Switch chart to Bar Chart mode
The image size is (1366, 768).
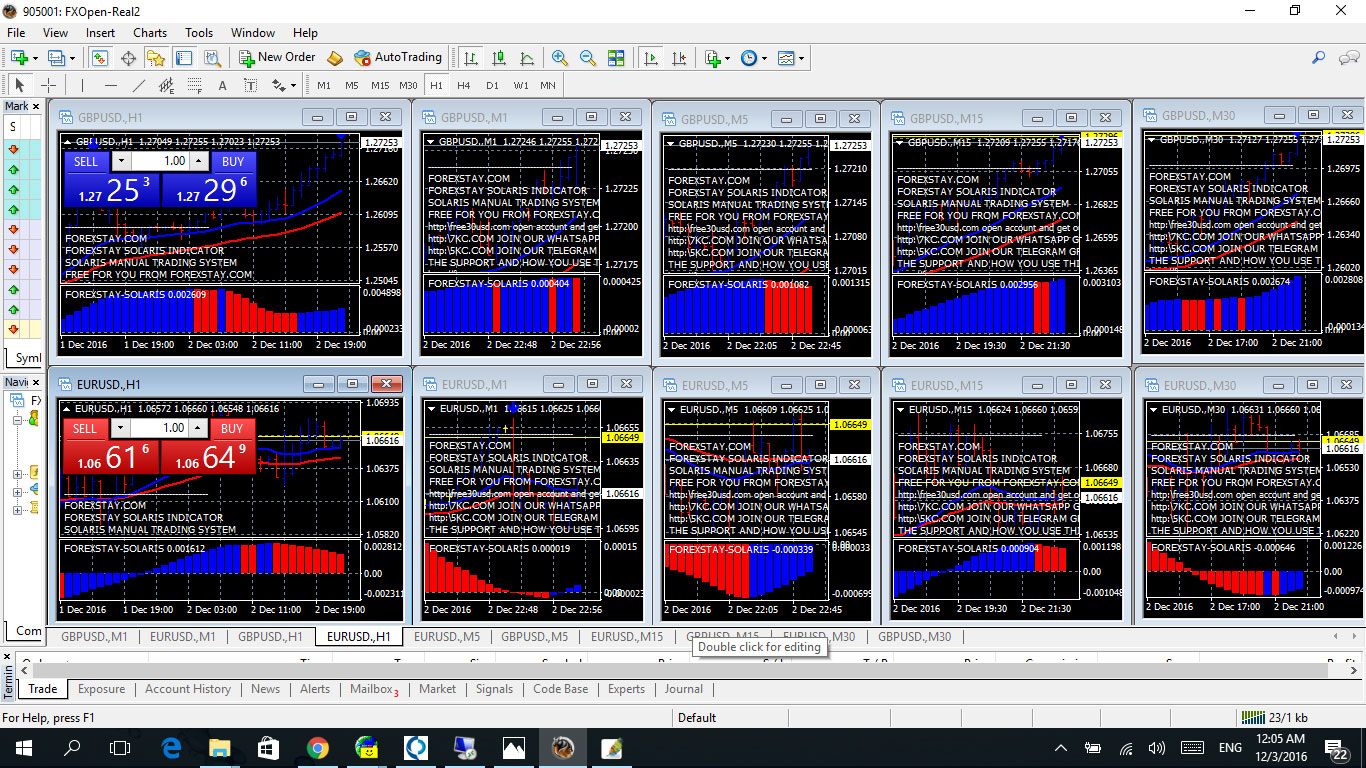471,58
